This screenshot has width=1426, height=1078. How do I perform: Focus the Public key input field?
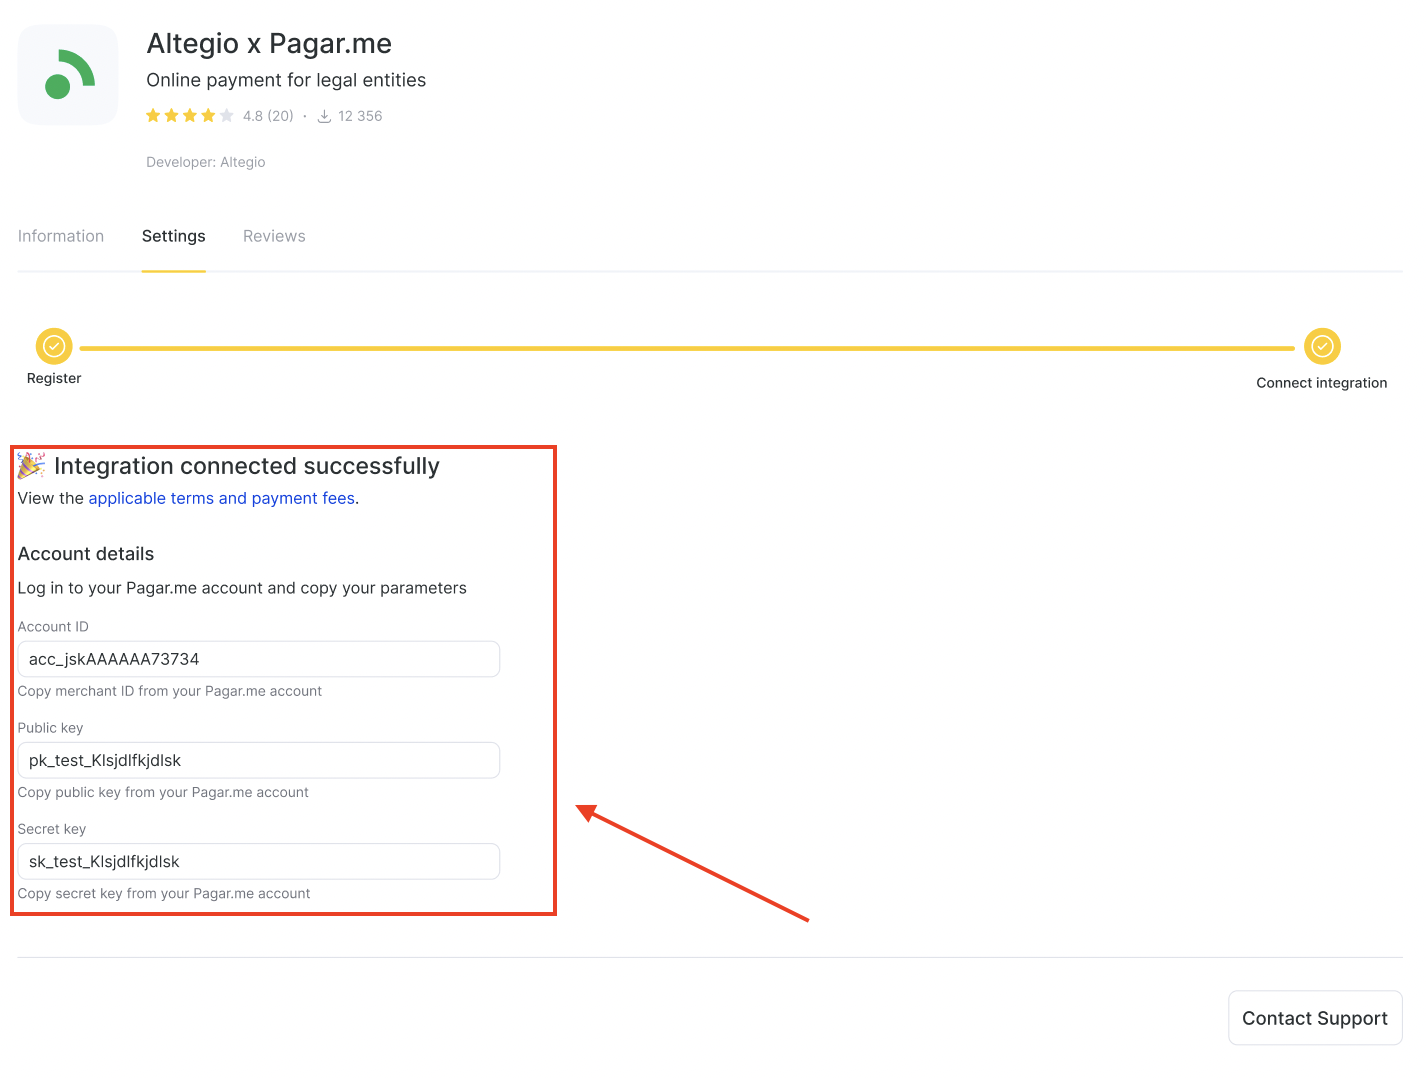coord(259,760)
